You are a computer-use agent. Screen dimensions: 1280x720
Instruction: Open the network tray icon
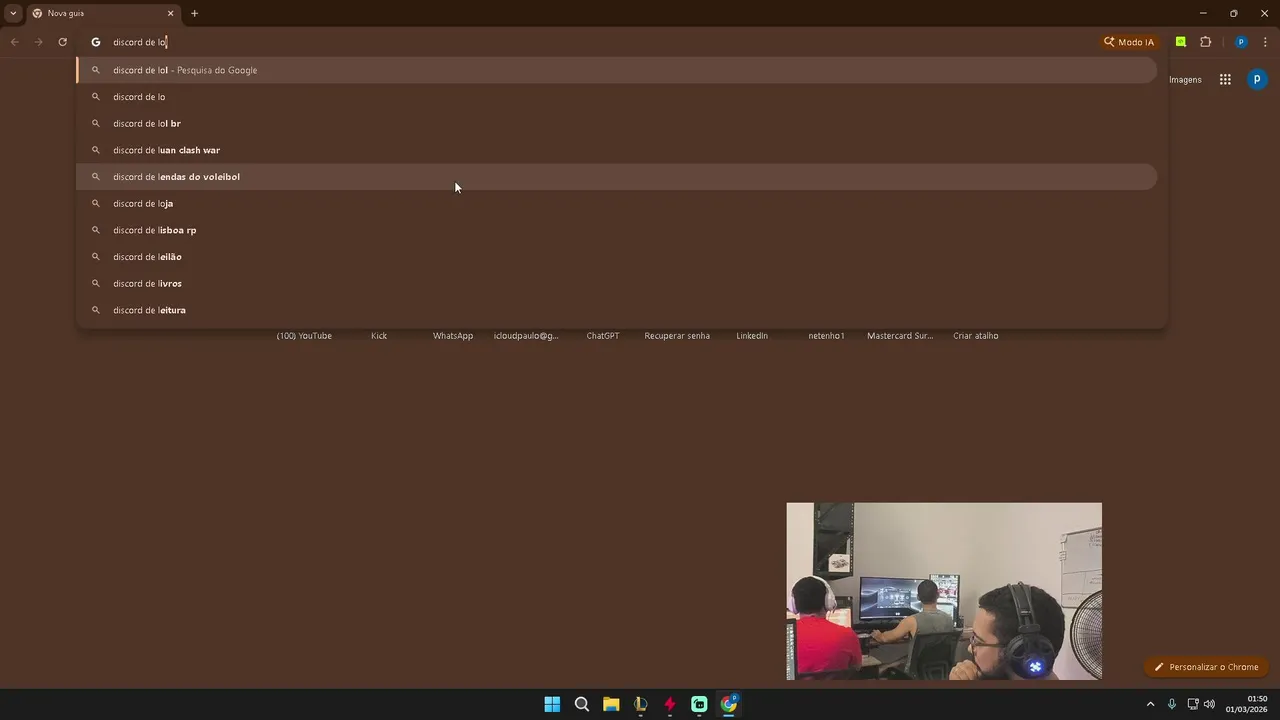coord(1193,704)
